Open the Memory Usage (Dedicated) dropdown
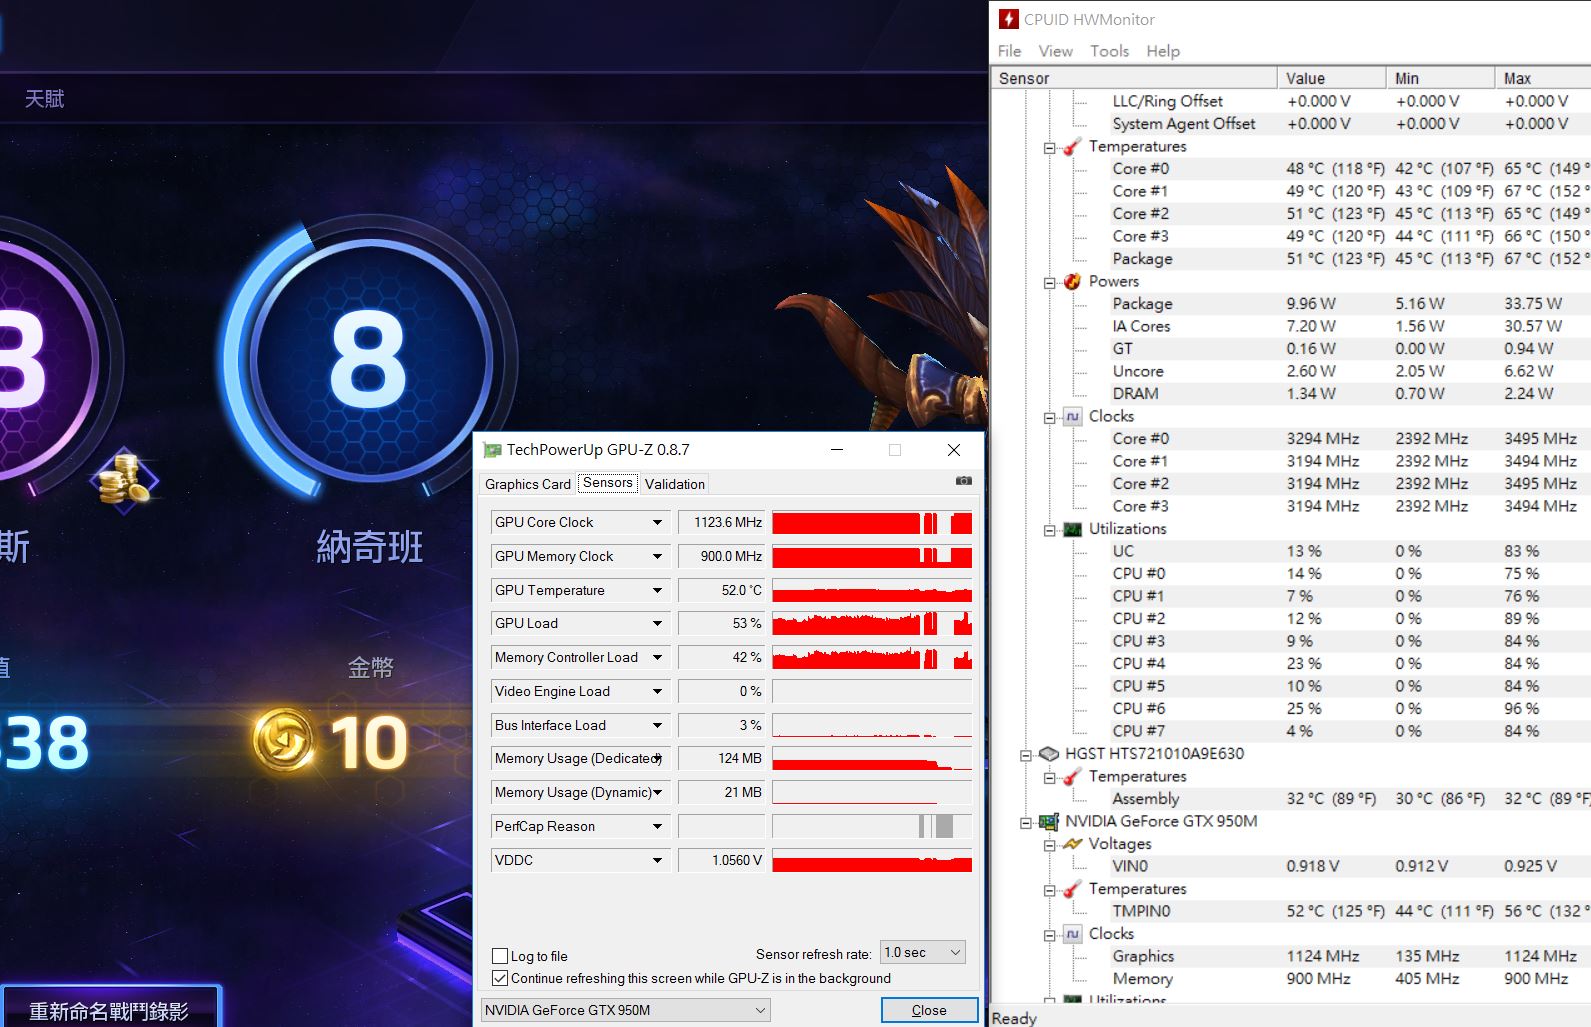 (x=657, y=758)
